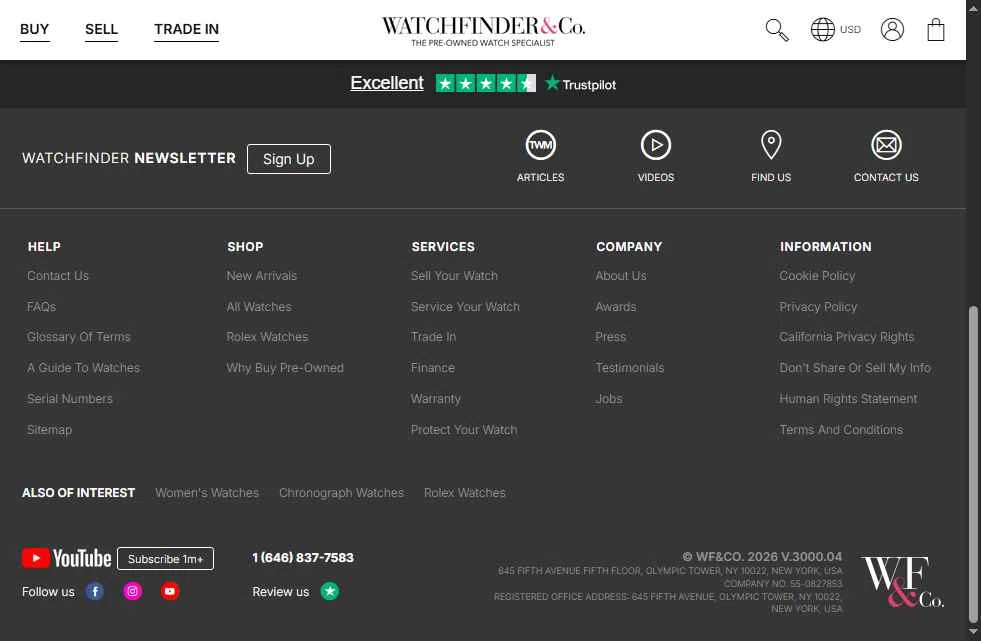981x641 pixels.
Task: Open the Excellent rating link
Action: (x=387, y=83)
